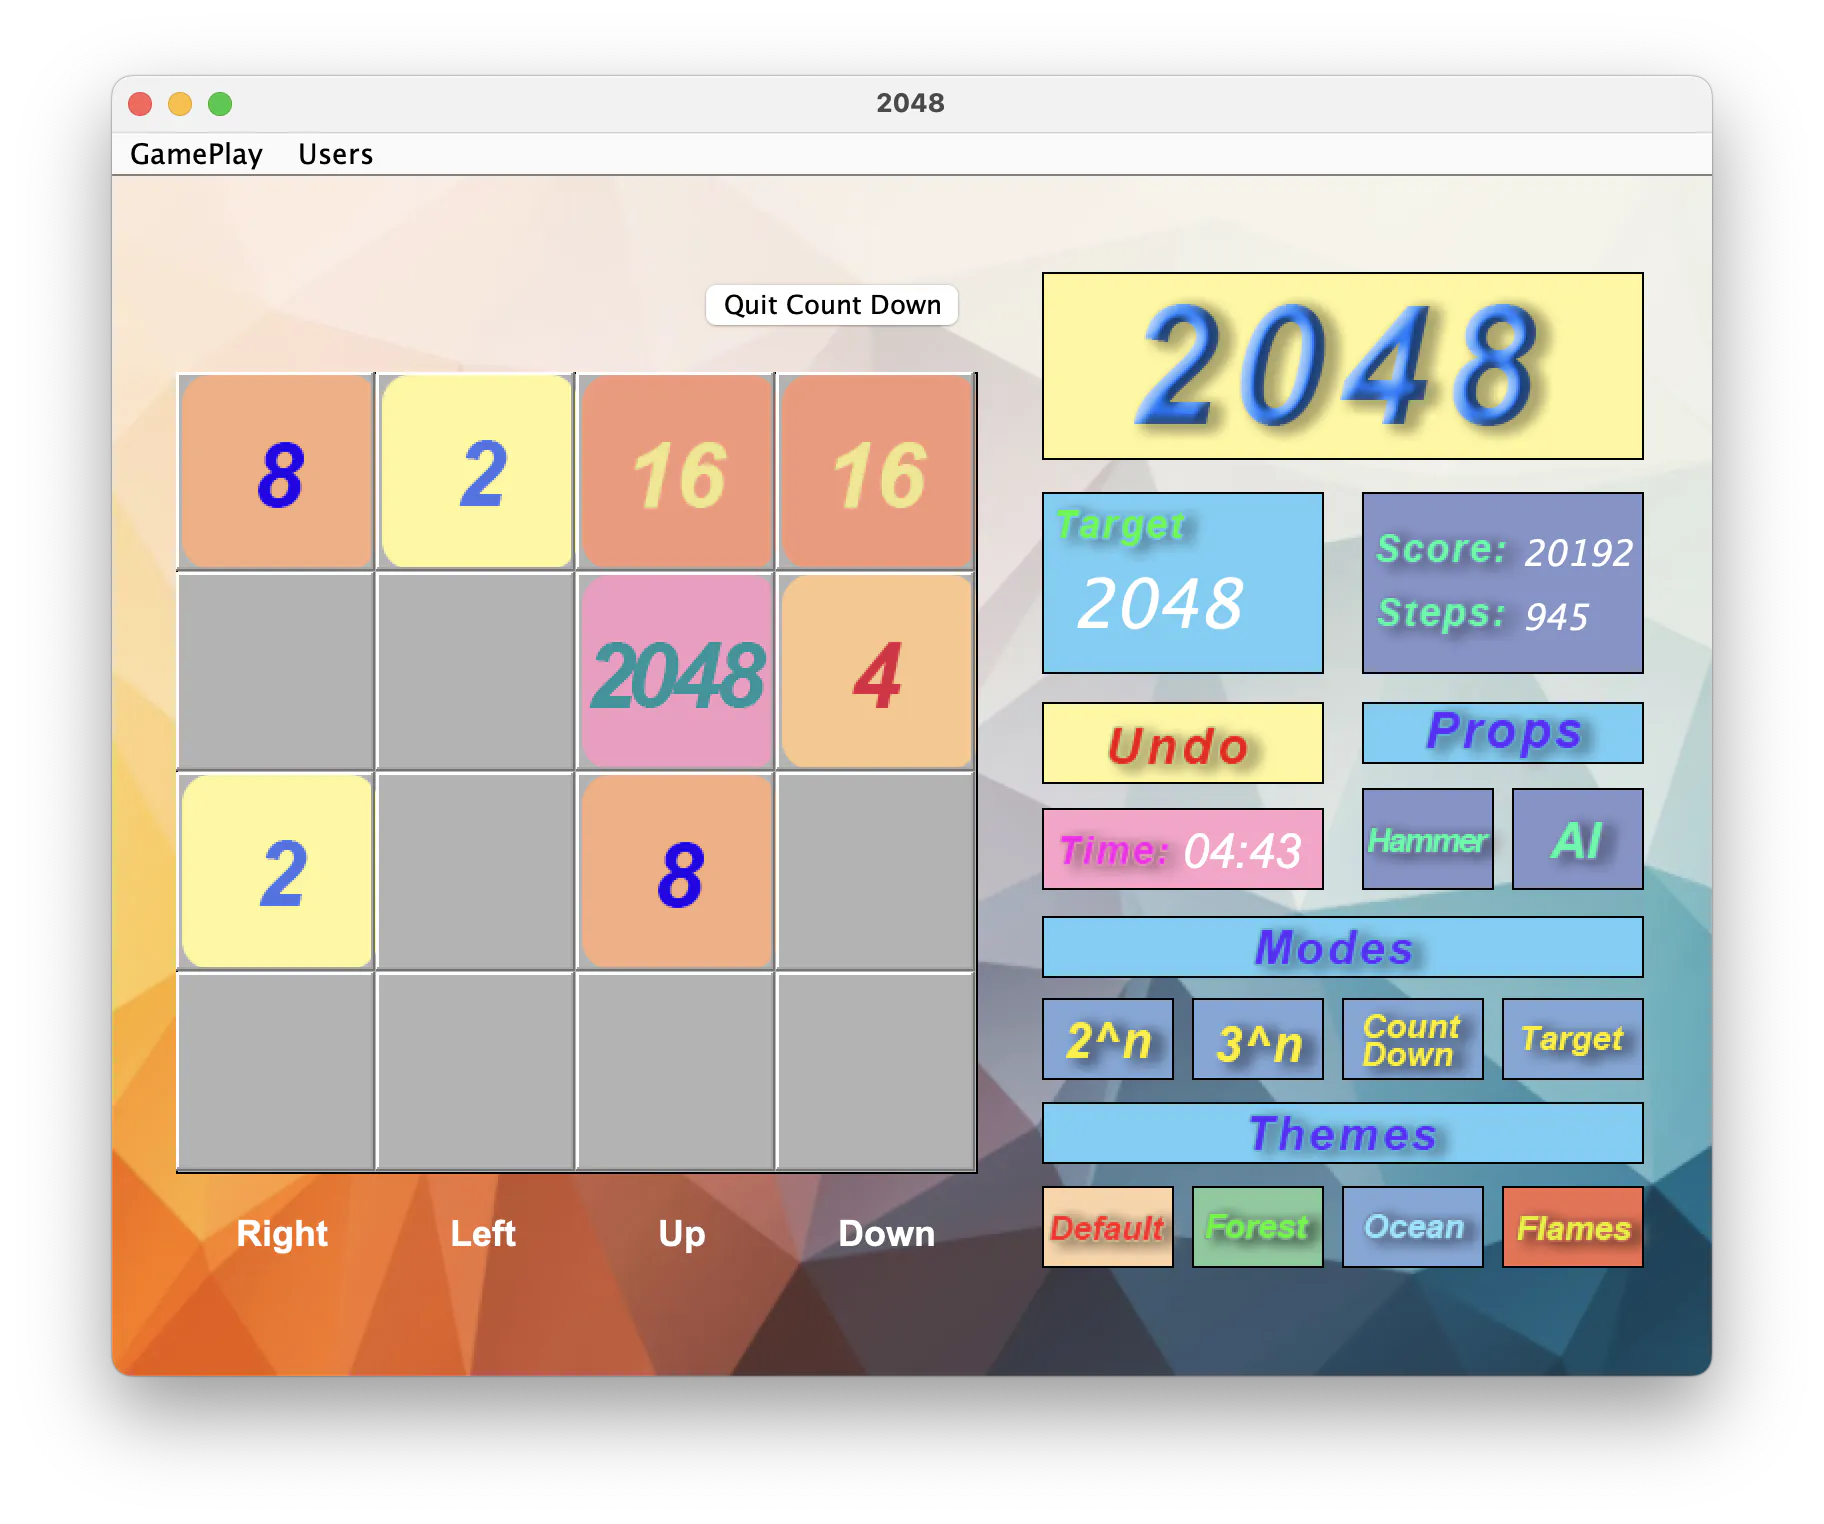Apply the Flames theme
The width and height of the screenshot is (1824, 1524).
pos(1572,1227)
